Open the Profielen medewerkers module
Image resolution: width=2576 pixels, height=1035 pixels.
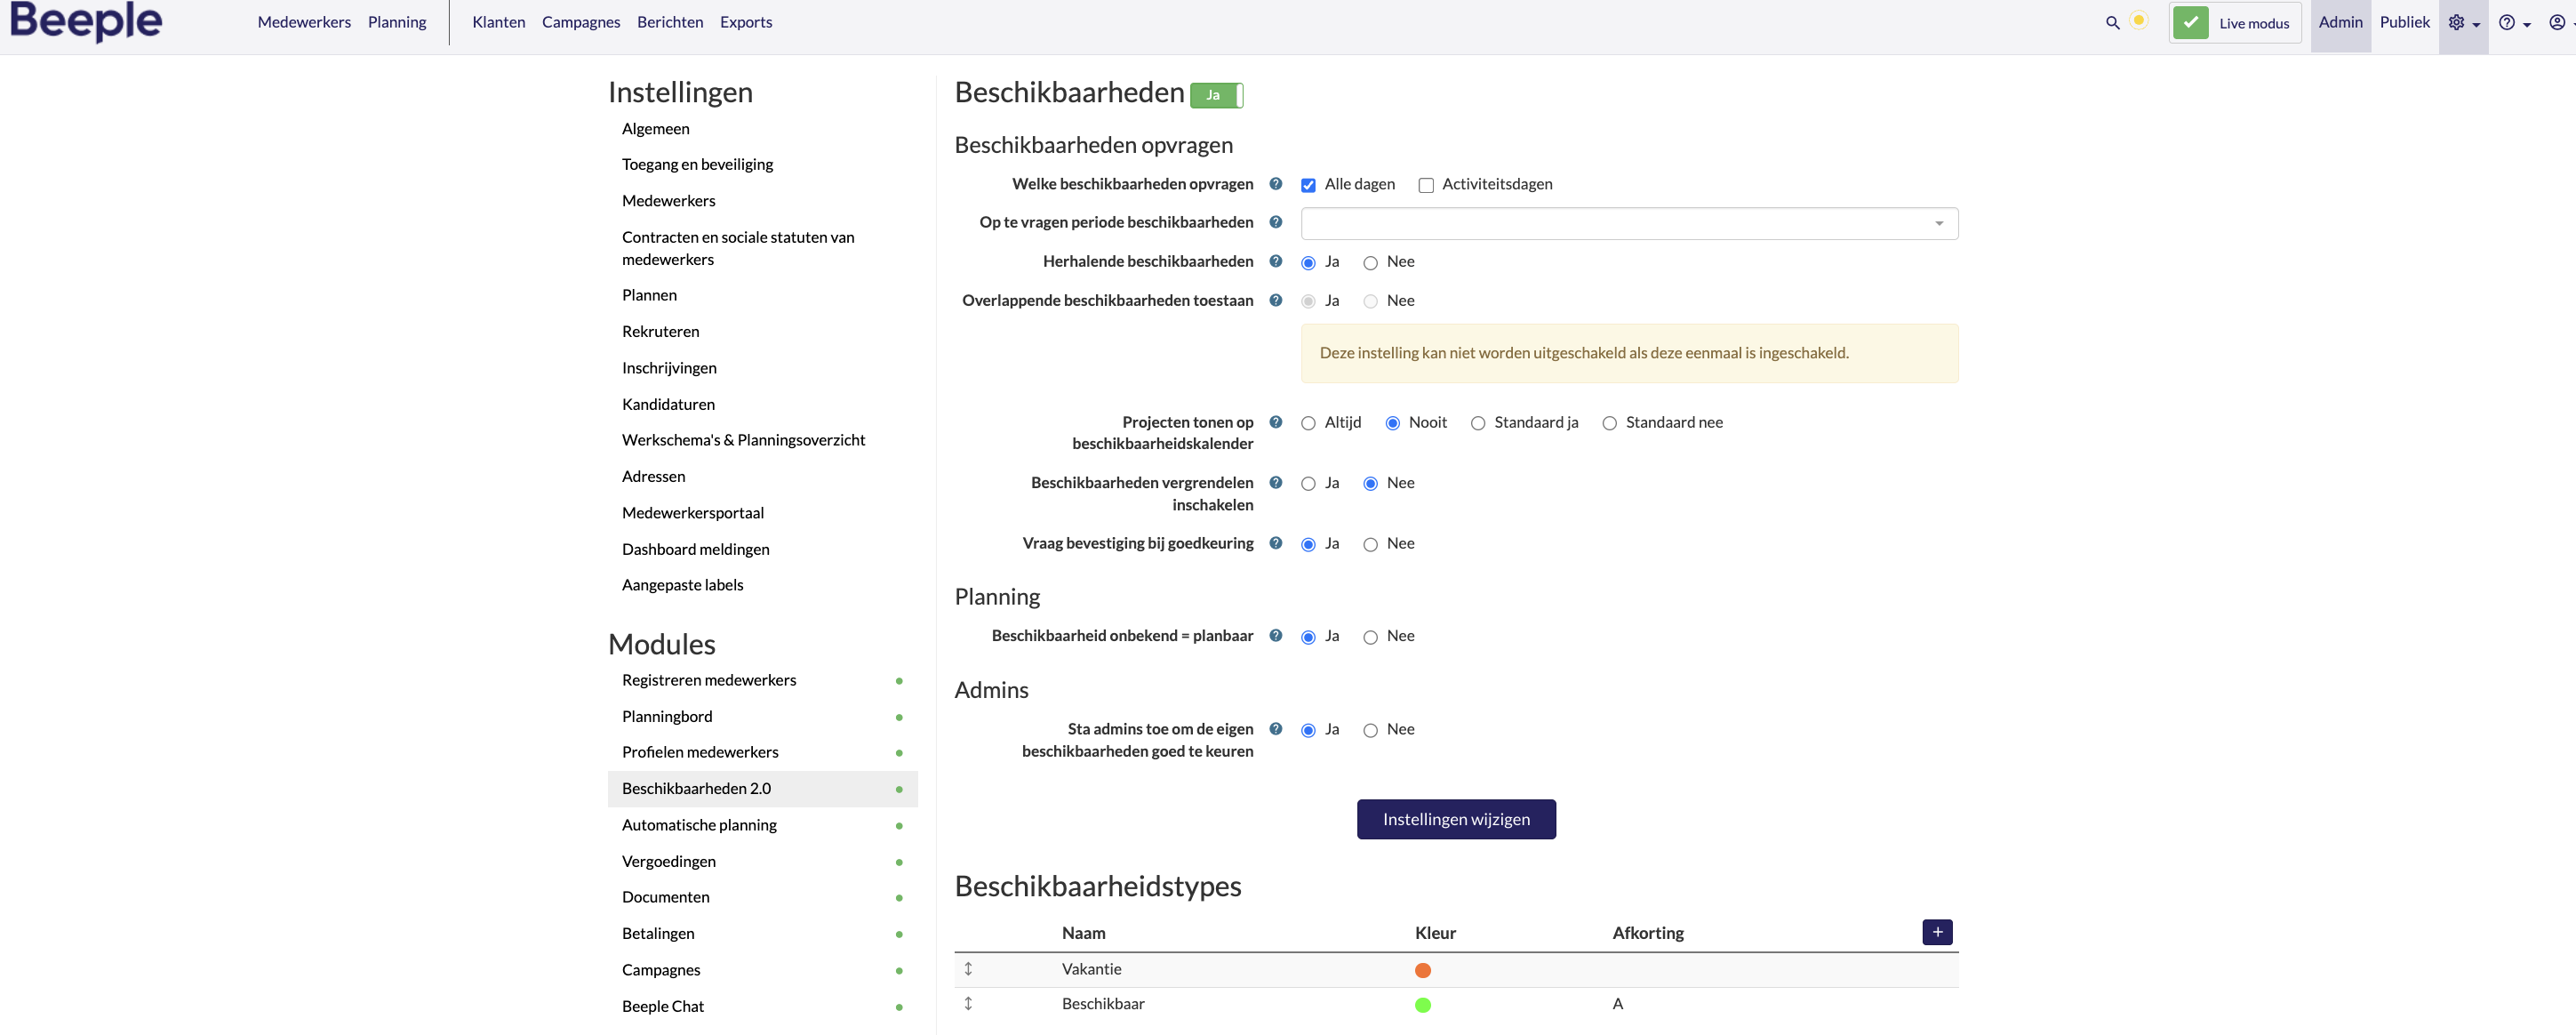(x=700, y=752)
